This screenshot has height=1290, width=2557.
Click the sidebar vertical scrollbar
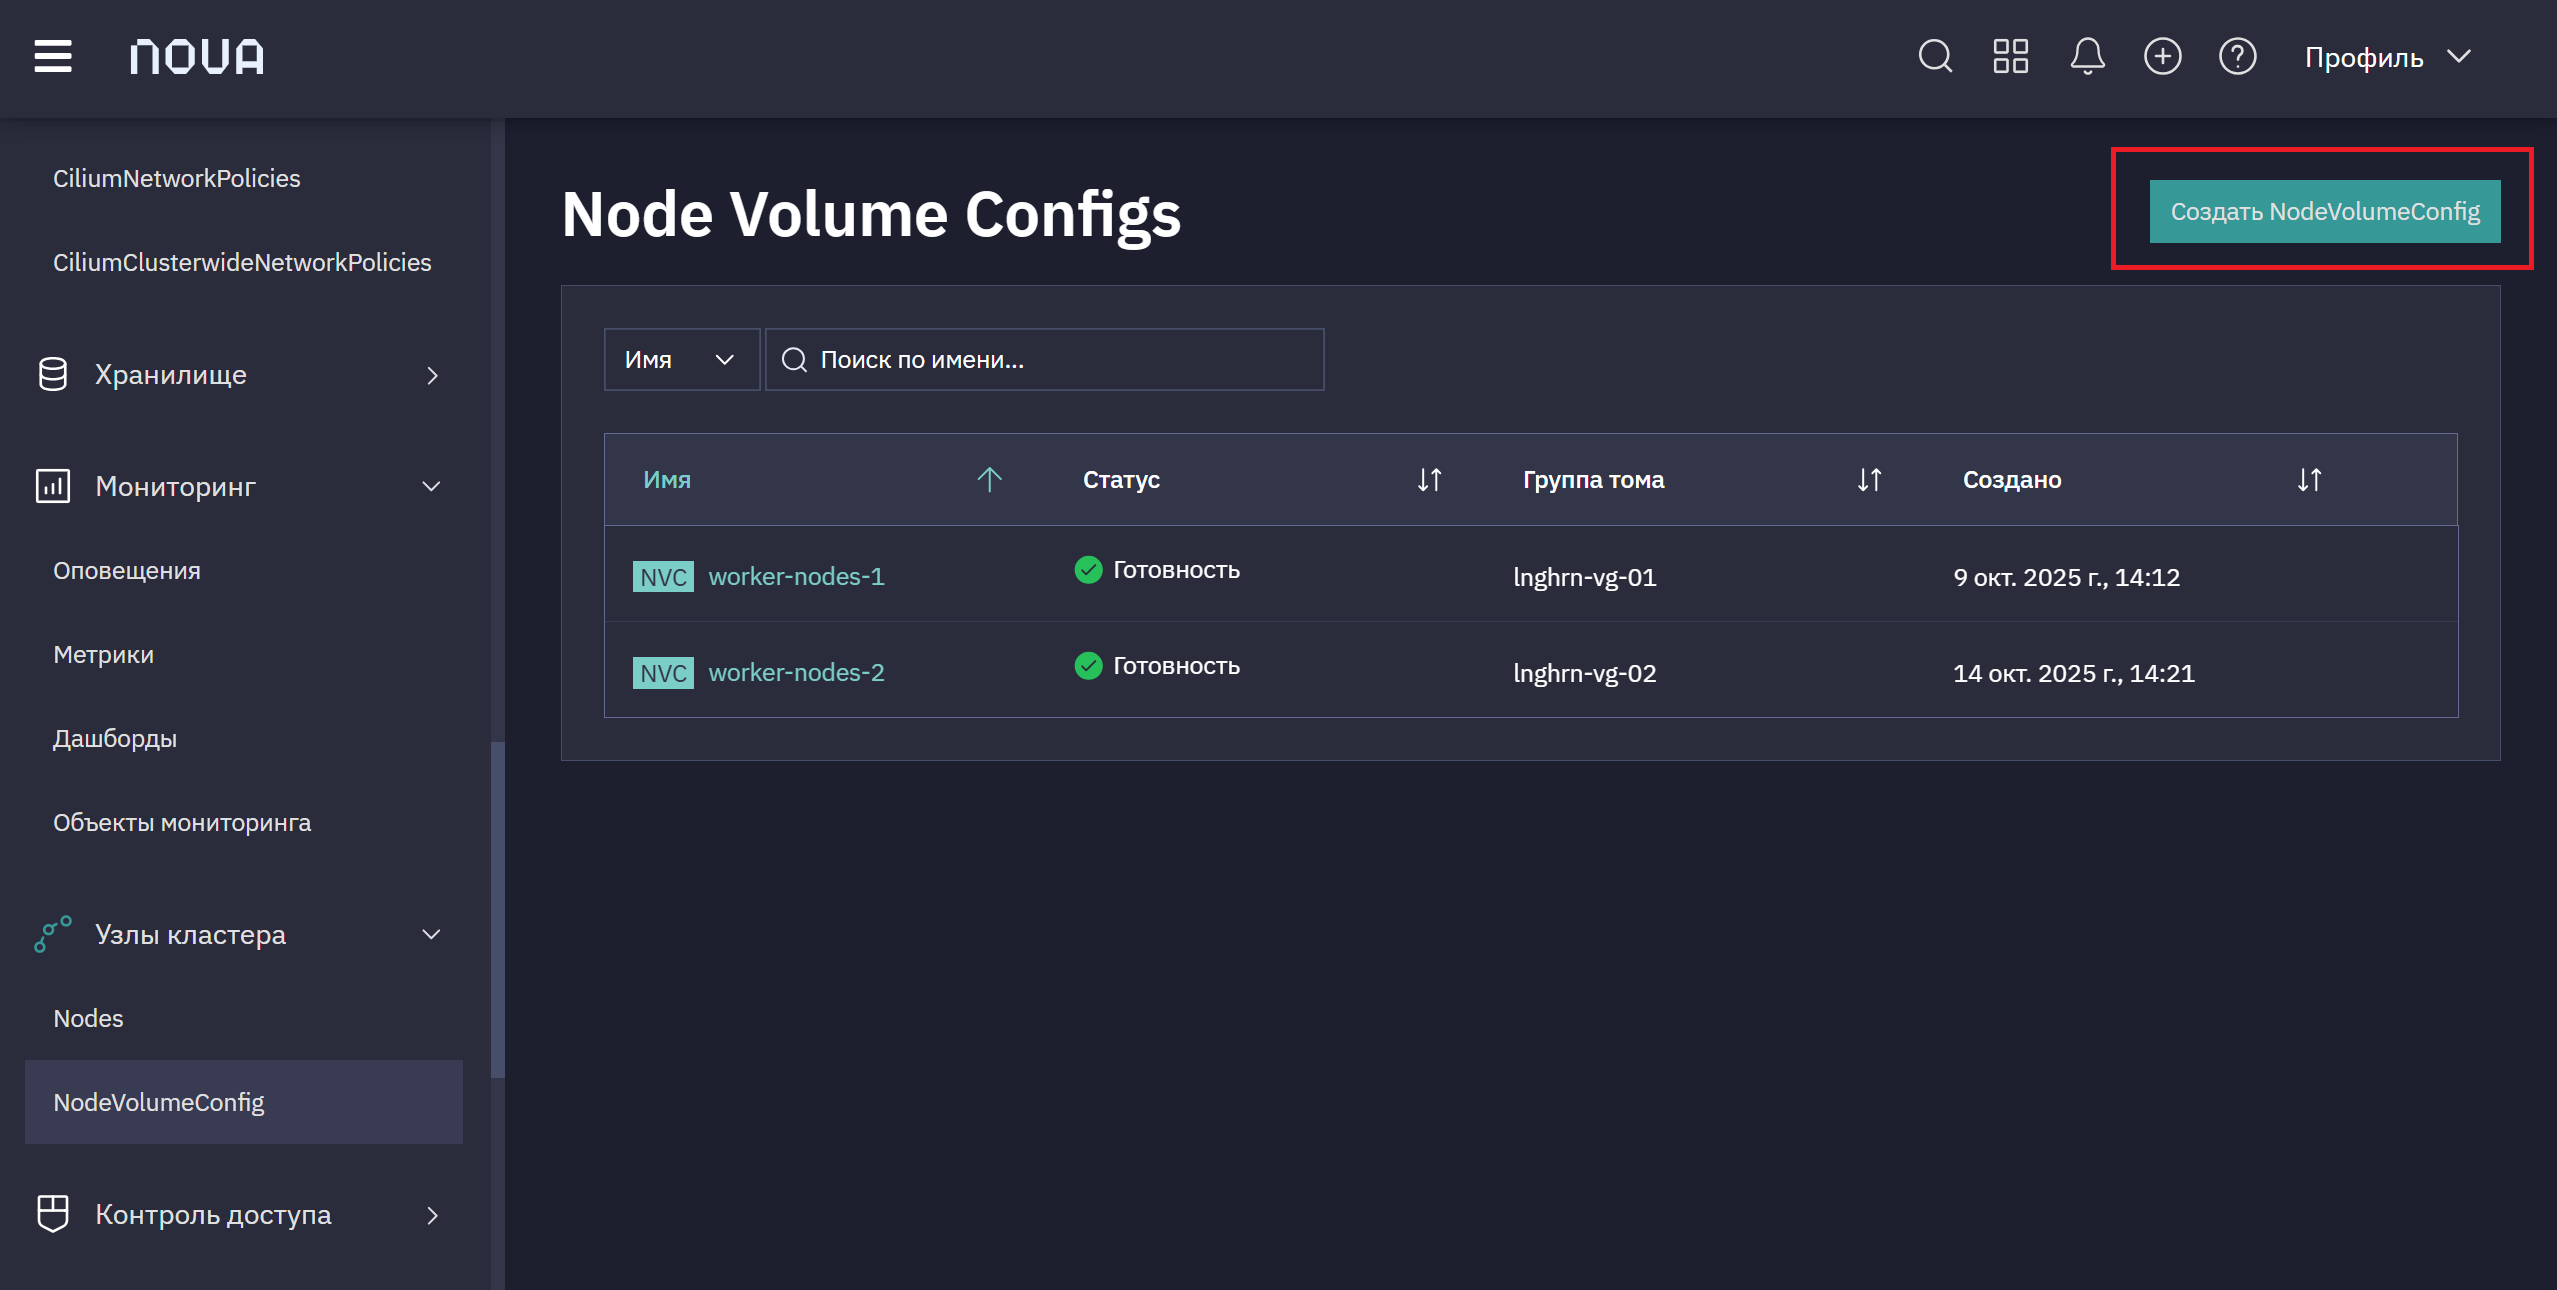coord(497,910)
